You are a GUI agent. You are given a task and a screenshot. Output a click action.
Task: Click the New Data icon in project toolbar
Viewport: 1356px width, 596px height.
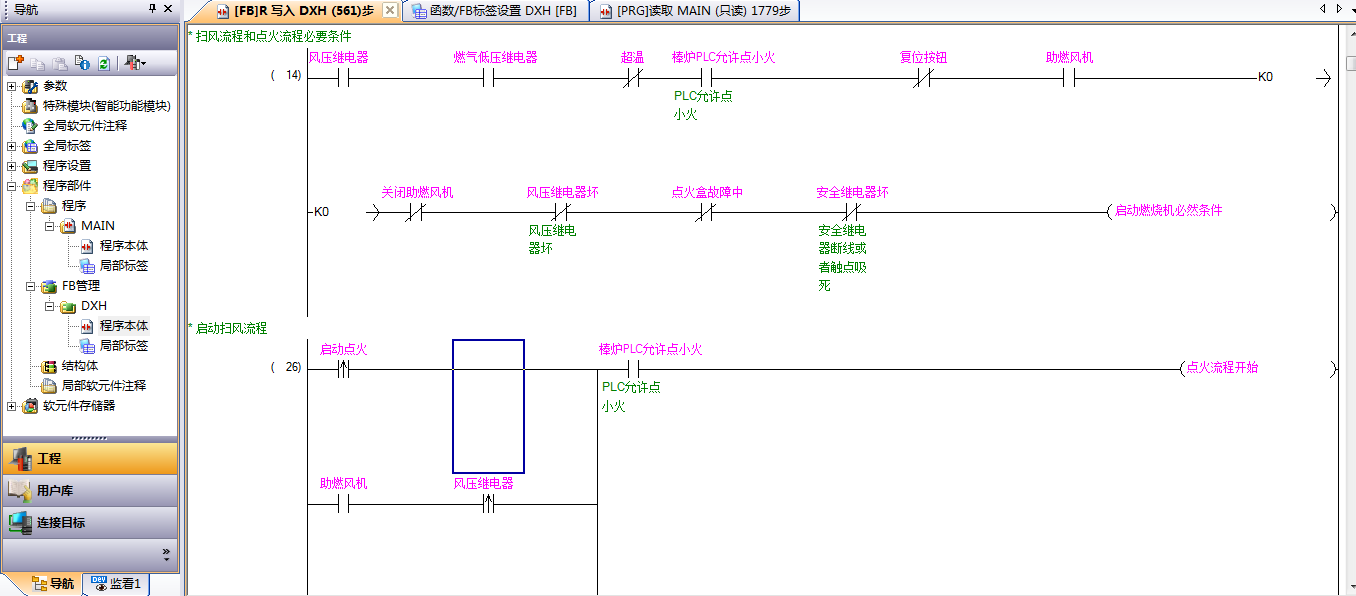[x=16, y=63]
